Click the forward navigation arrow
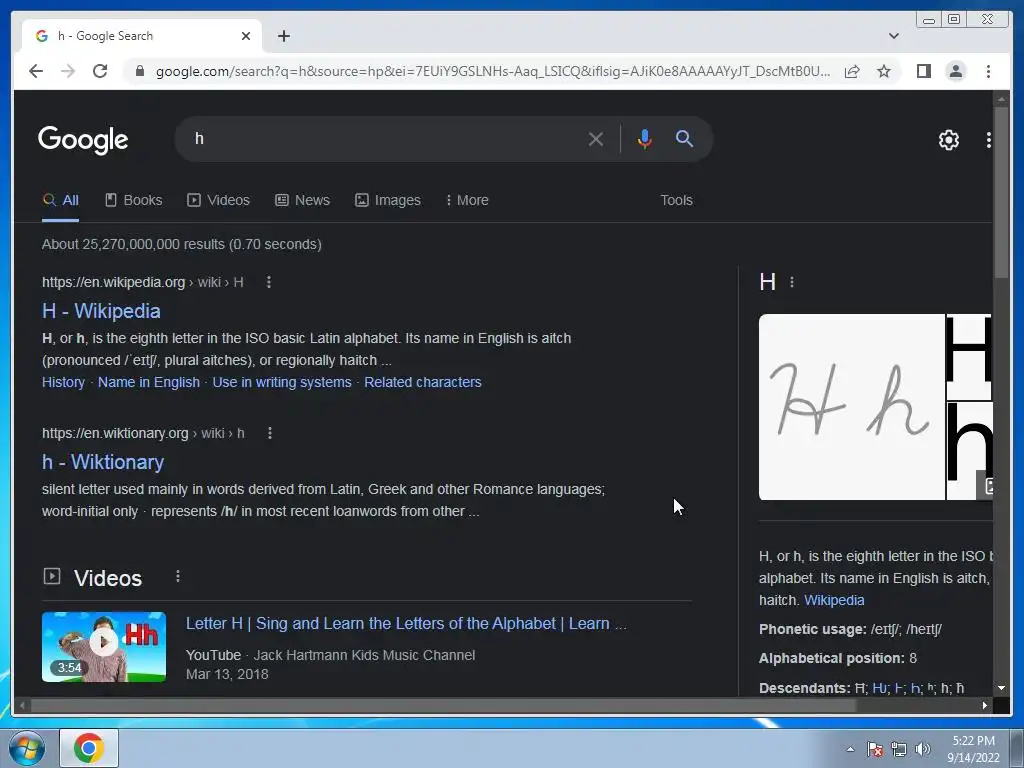The width and height of the screenshot is (1024, 768). (68, 71)
